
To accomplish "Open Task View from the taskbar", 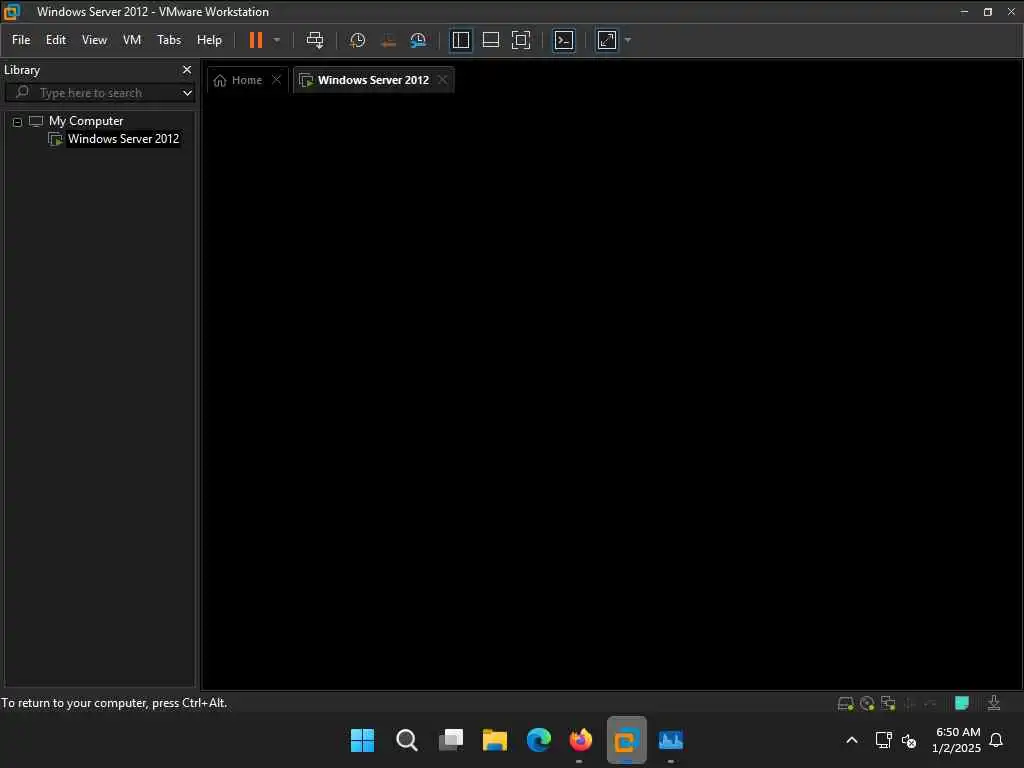I will pyautogui.click(x=451, y=741).
